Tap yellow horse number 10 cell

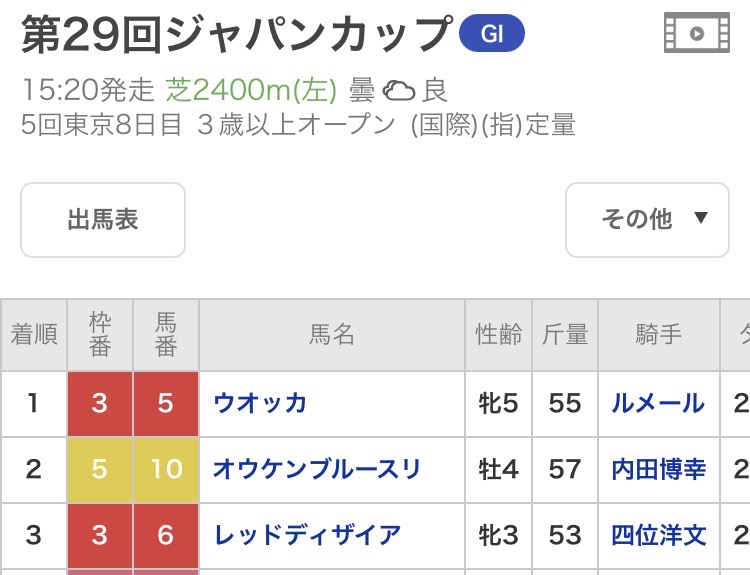coord(166,468)
